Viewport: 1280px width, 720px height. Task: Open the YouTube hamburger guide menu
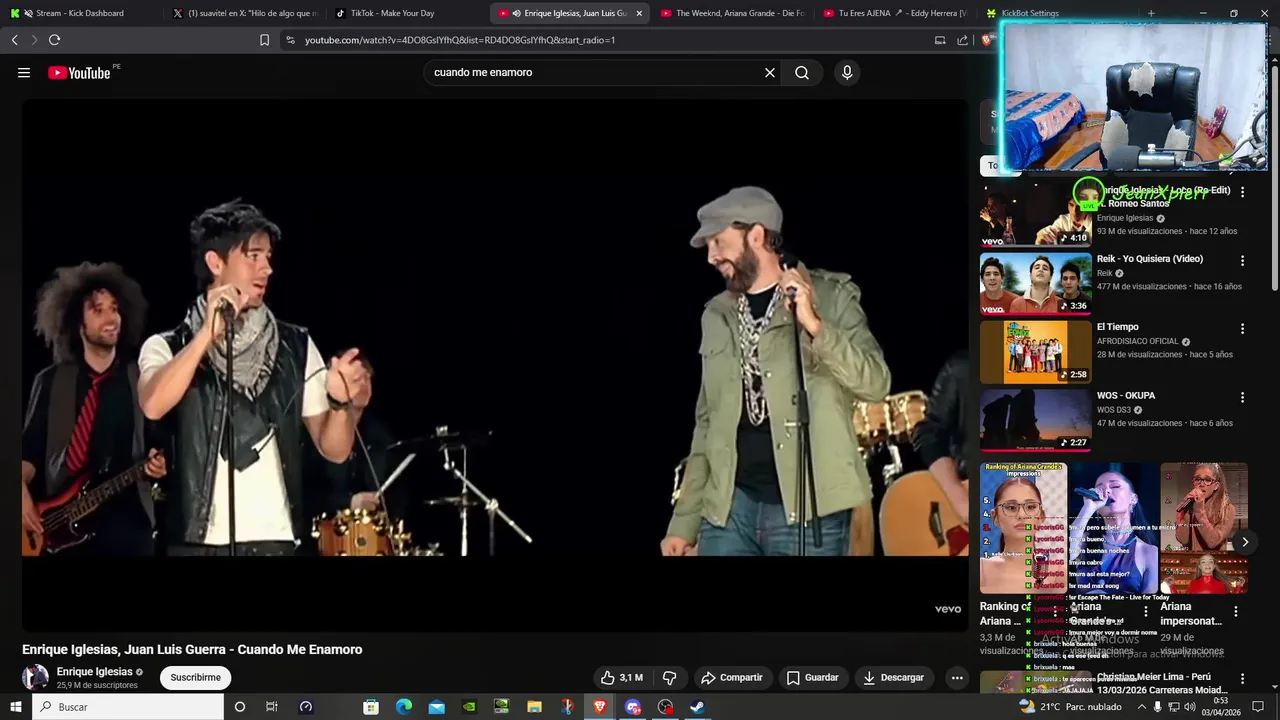coord(24,73)
